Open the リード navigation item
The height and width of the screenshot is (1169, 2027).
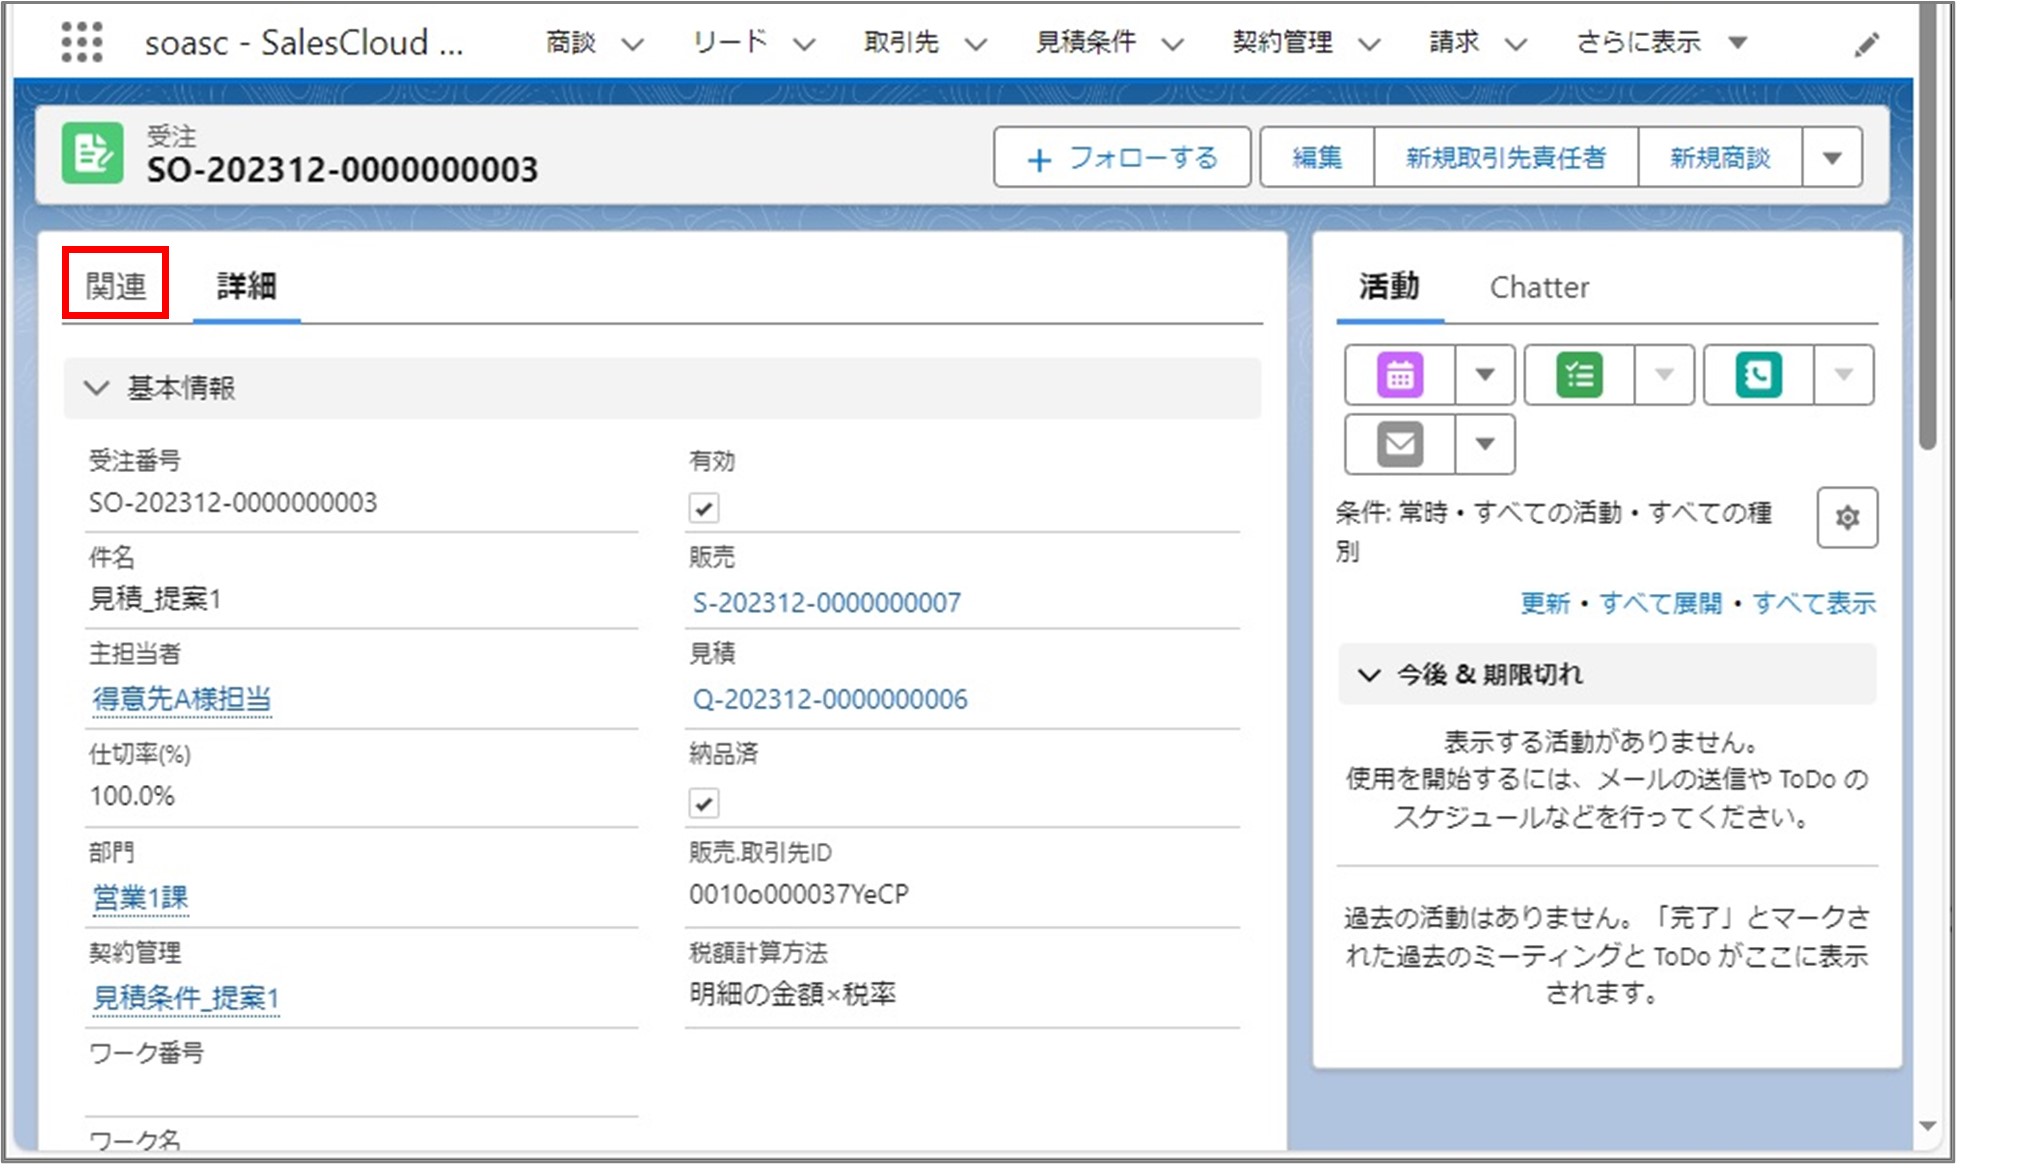[730, 42]
